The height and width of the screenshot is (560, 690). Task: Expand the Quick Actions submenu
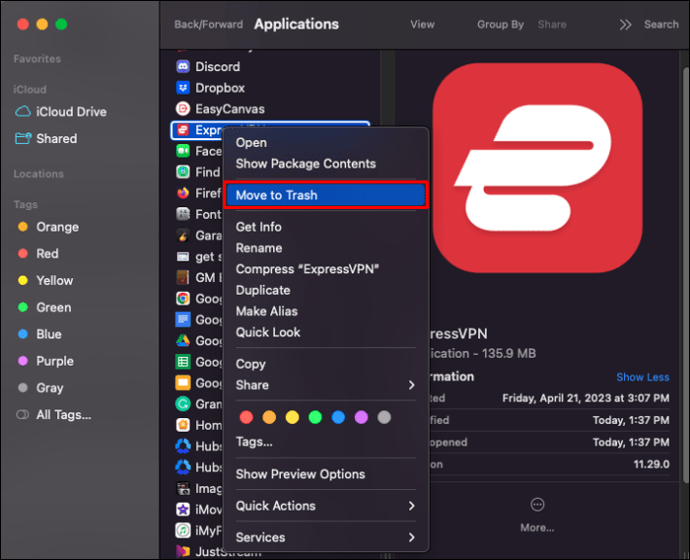coord(411,506)
